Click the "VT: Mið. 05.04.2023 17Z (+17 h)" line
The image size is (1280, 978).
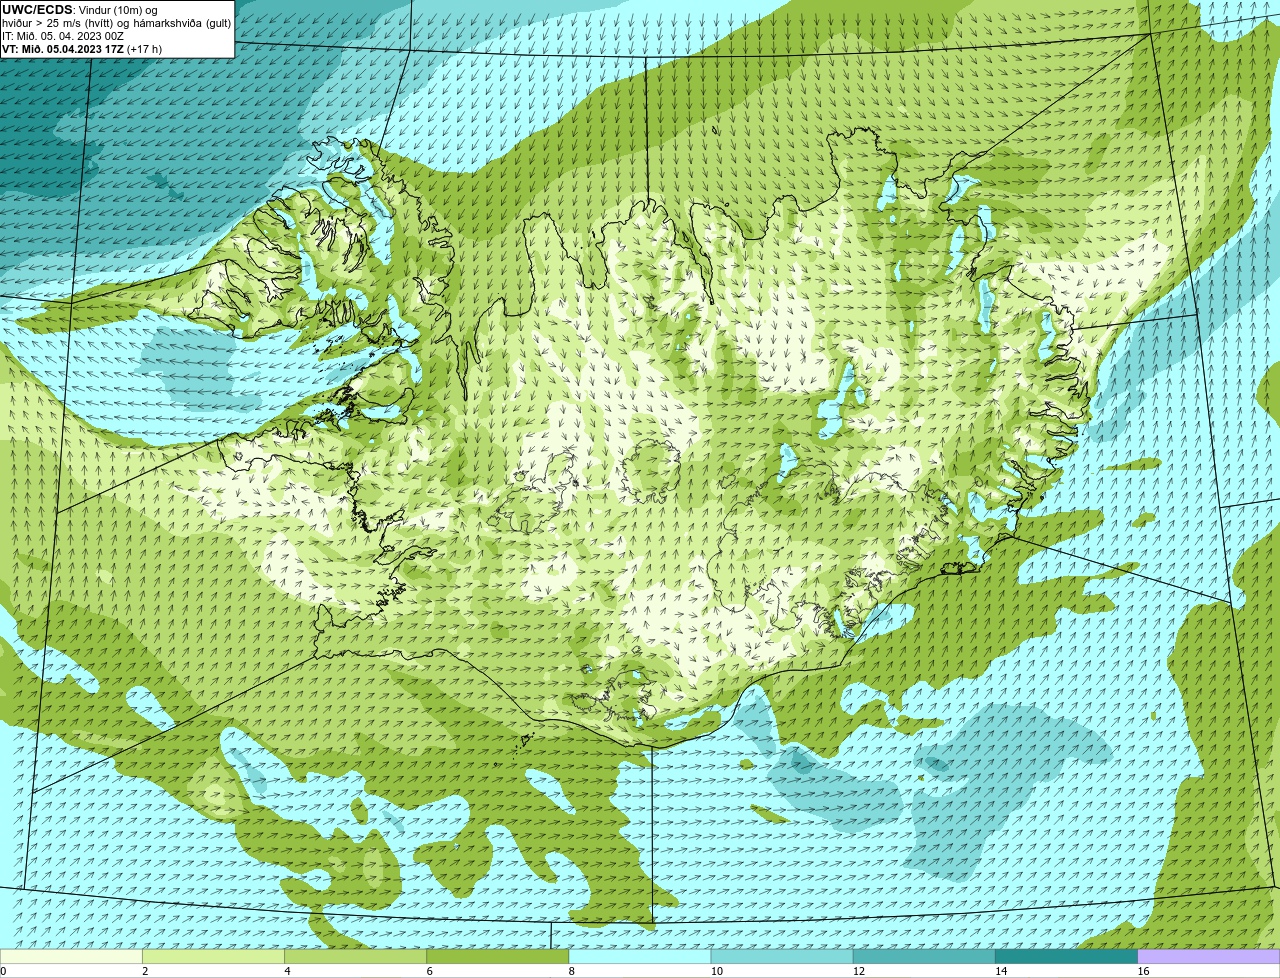(82, 49)
